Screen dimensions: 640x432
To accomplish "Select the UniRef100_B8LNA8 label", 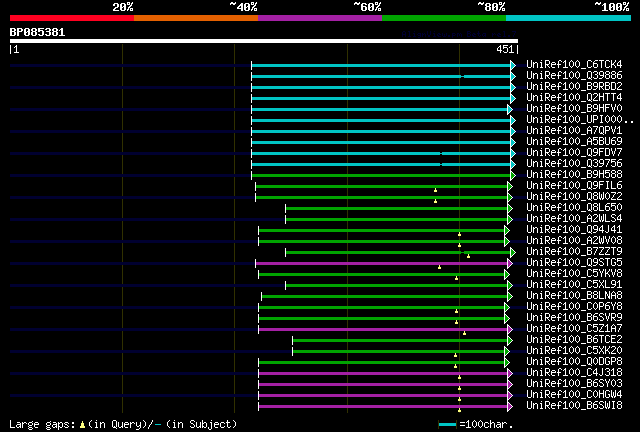I will click(574, 296).
